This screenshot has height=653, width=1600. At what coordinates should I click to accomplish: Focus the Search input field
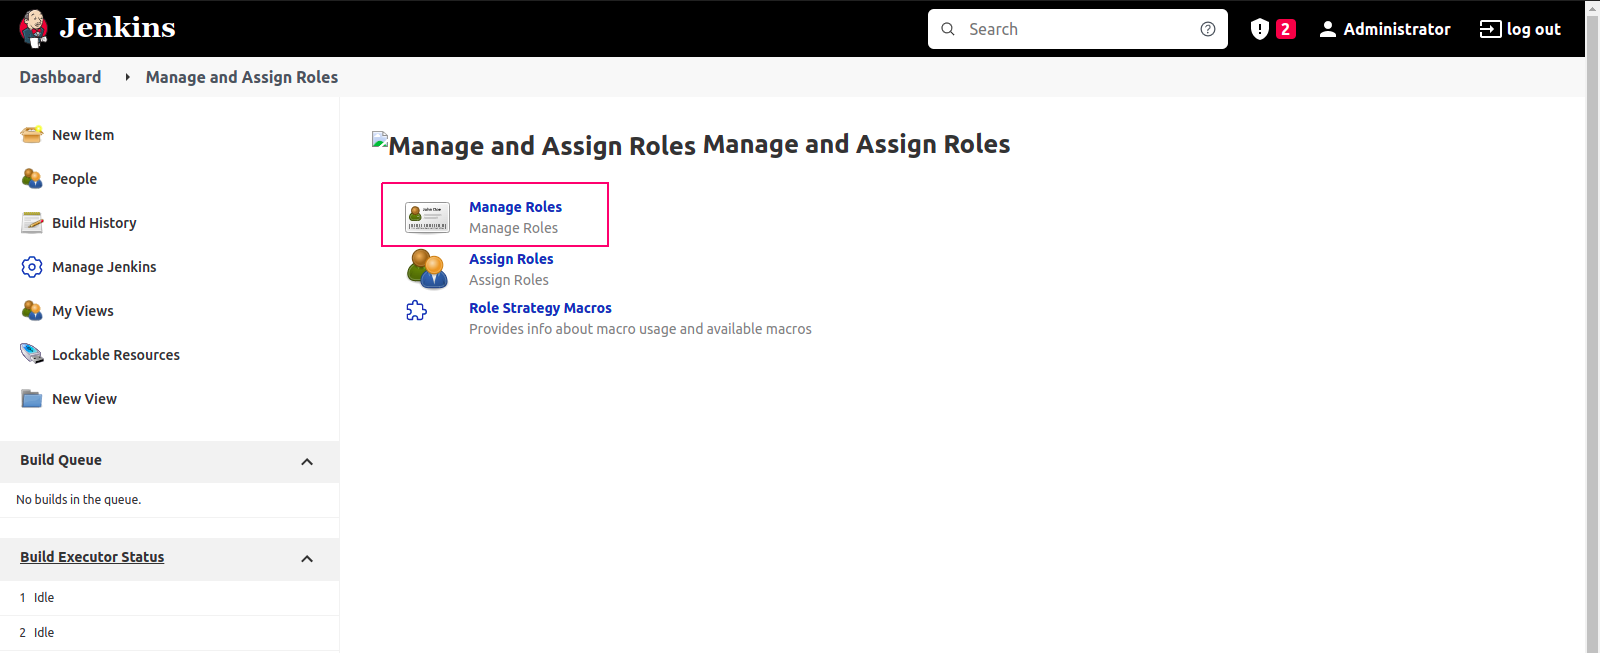point(1078,29)
